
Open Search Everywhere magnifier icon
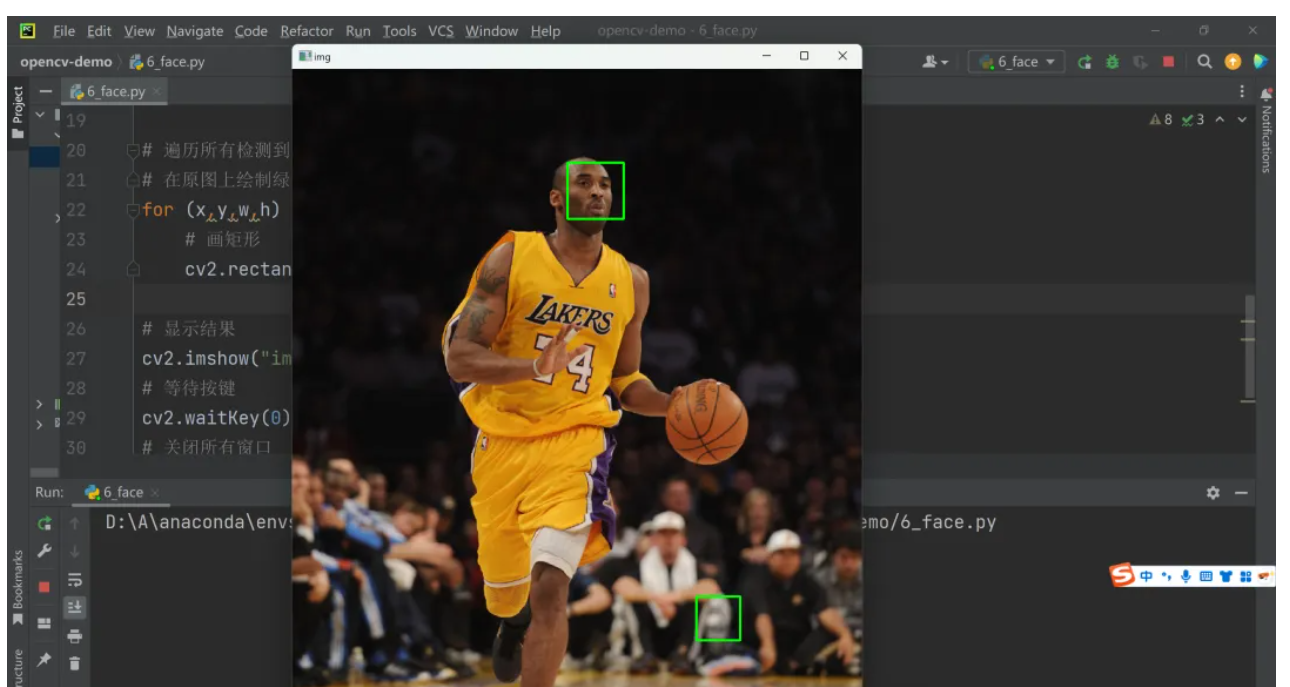(1204, 62)
